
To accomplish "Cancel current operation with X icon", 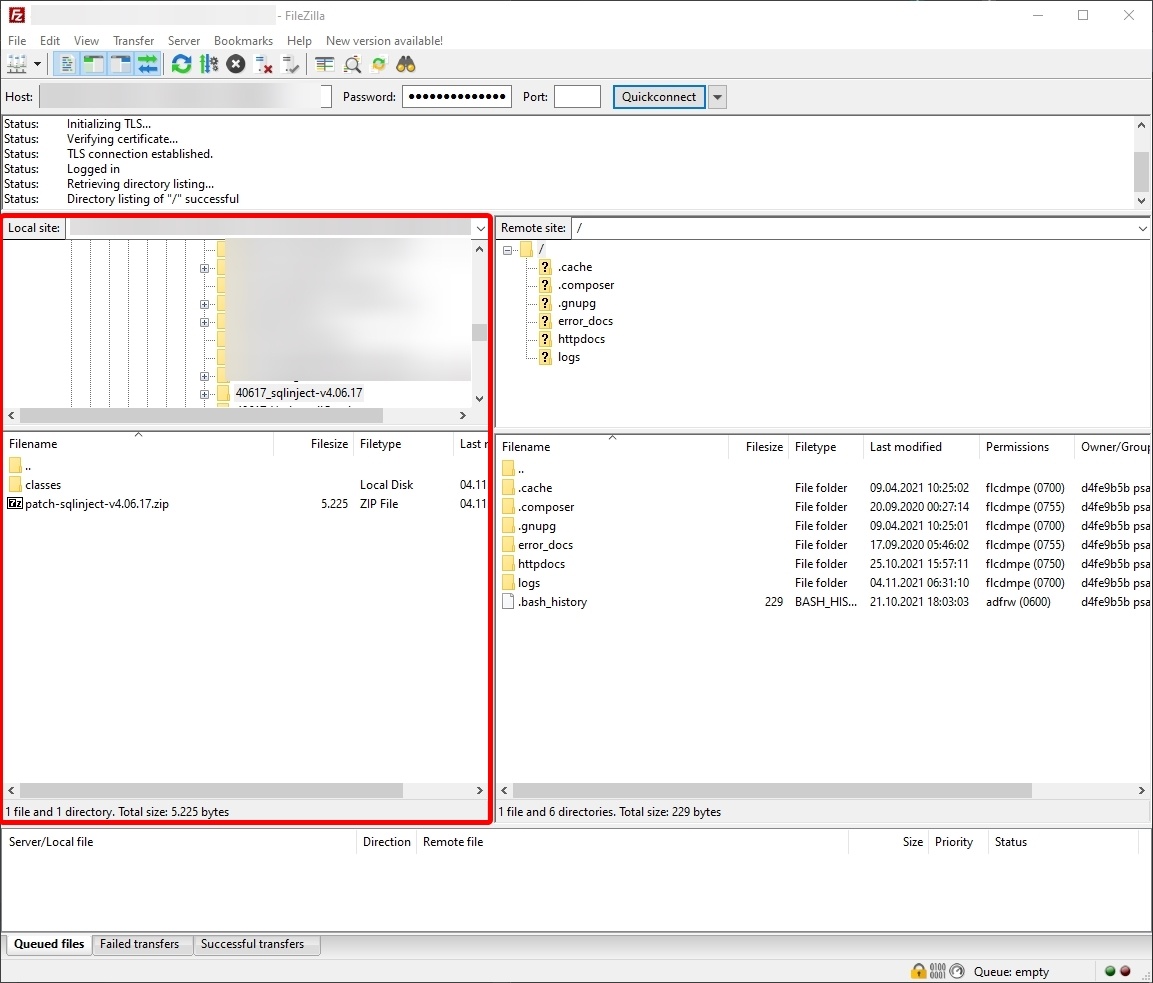I will coord(236,64).
